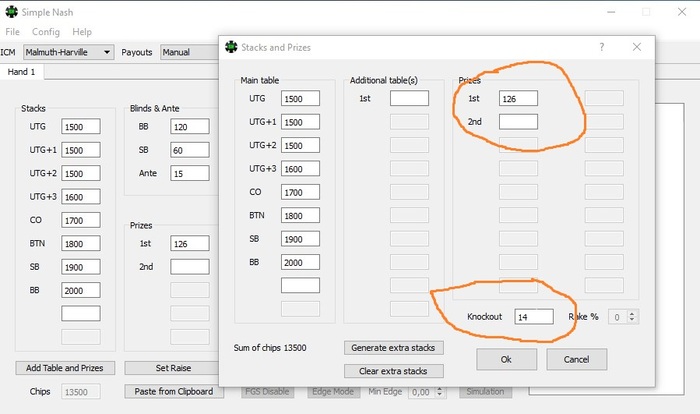
Task: Click main window SB stack field 1900
Action: pyautogui.click(x=81, y=267)
